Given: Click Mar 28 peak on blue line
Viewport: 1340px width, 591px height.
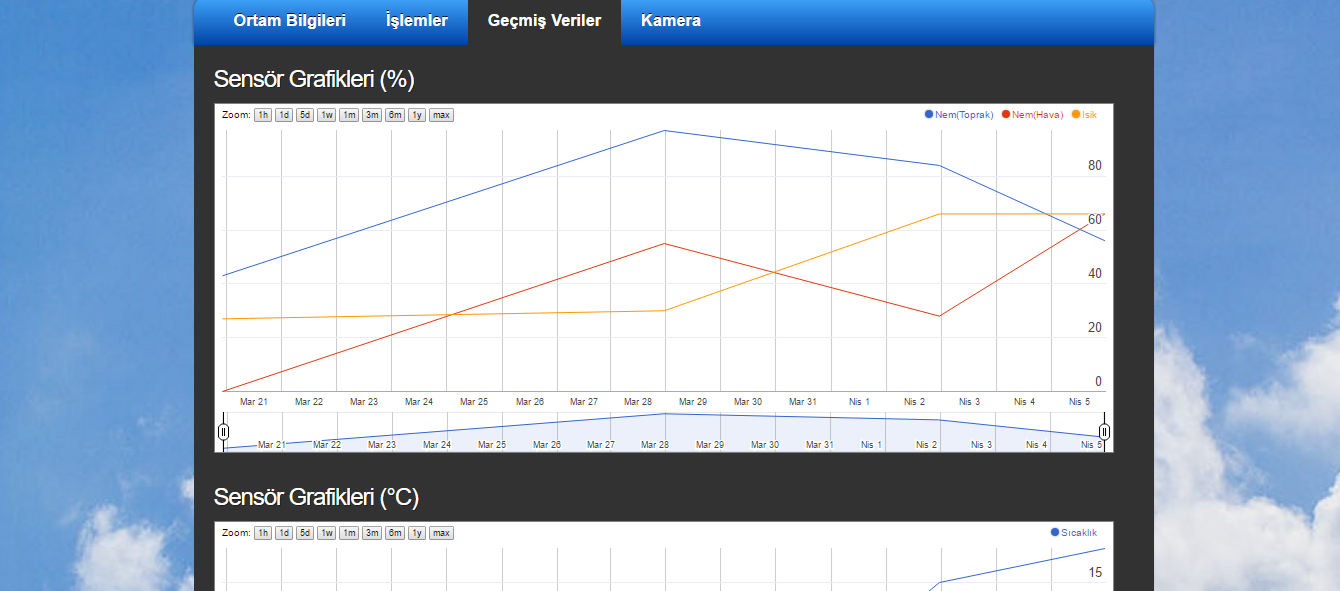Looking at the screenshot, I should [665, 131].
